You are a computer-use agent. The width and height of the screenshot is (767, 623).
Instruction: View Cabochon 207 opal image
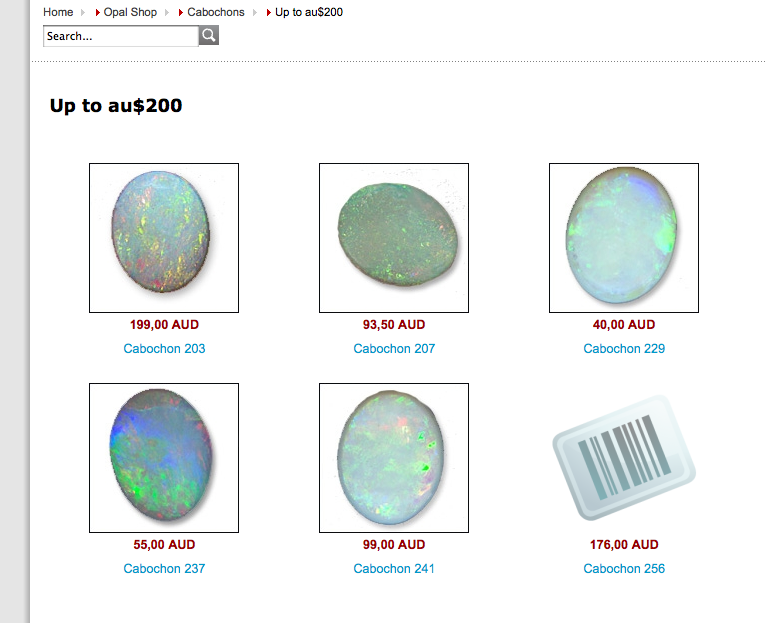394,238
